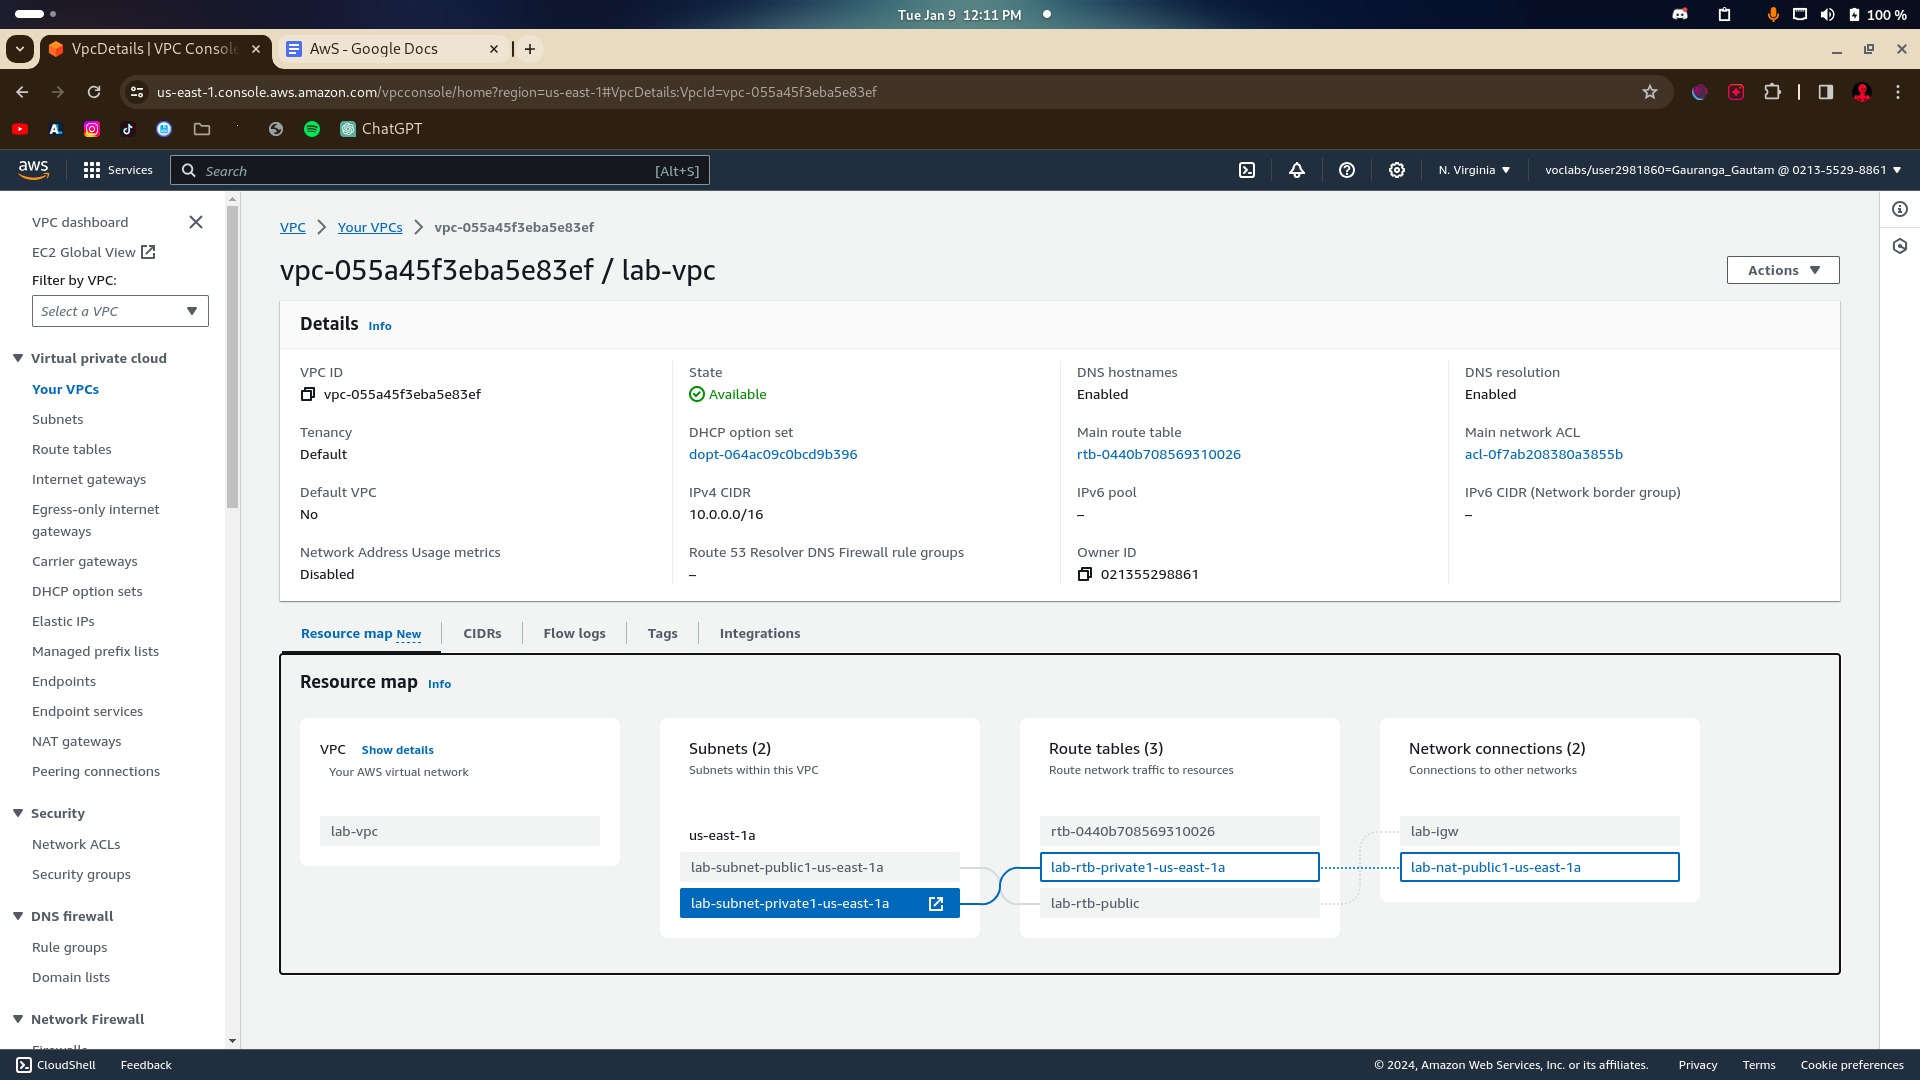Open the Actions dropdown button

click(1782, 270)
